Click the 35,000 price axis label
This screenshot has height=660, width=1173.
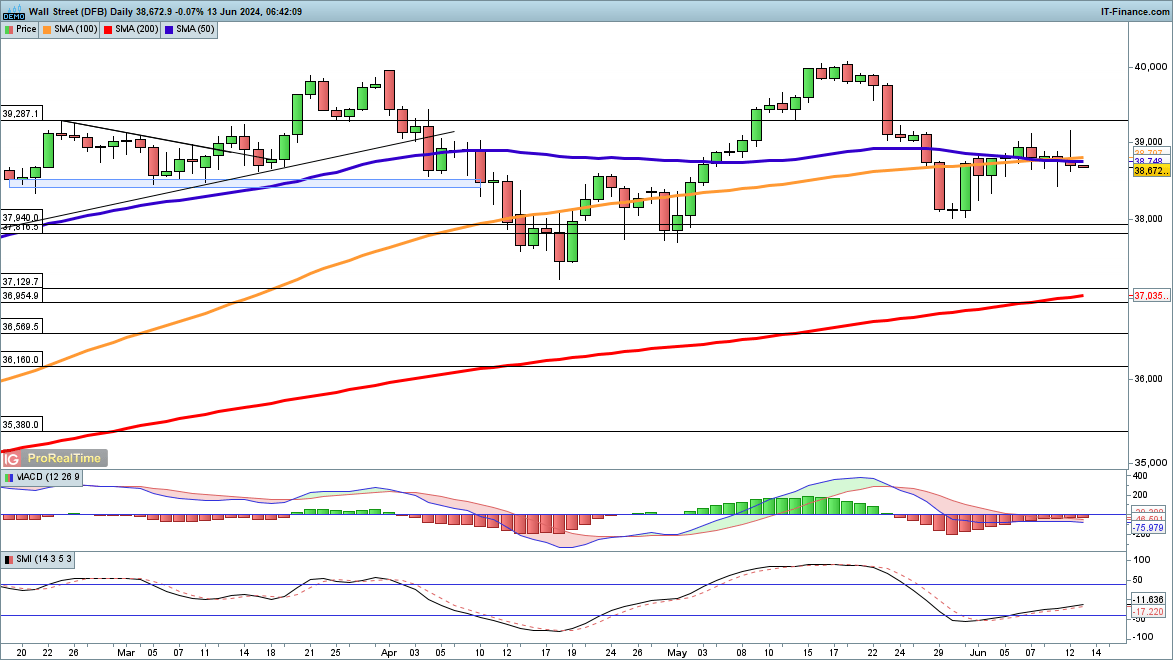click(x=1151, y=463)
